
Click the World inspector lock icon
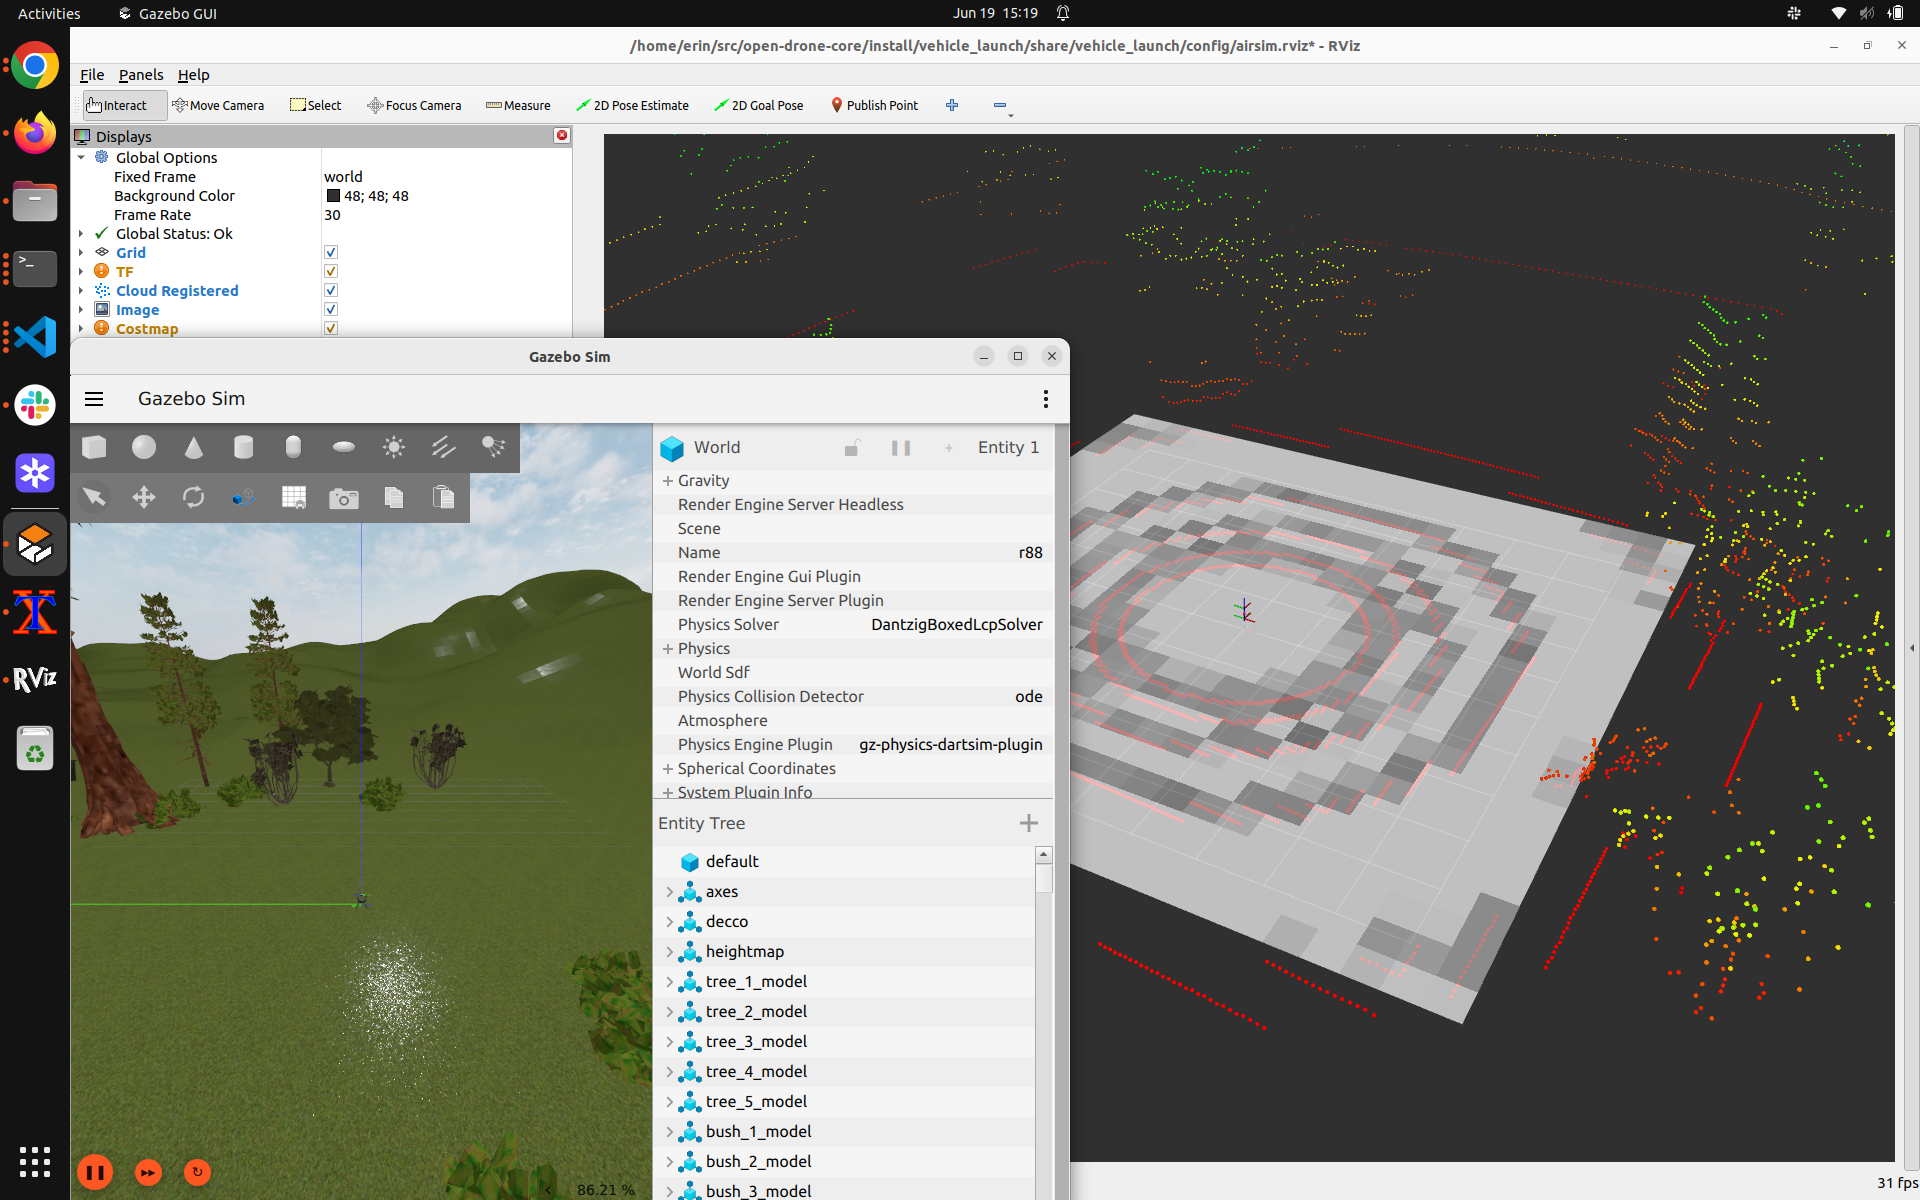(x=852, y=448)
